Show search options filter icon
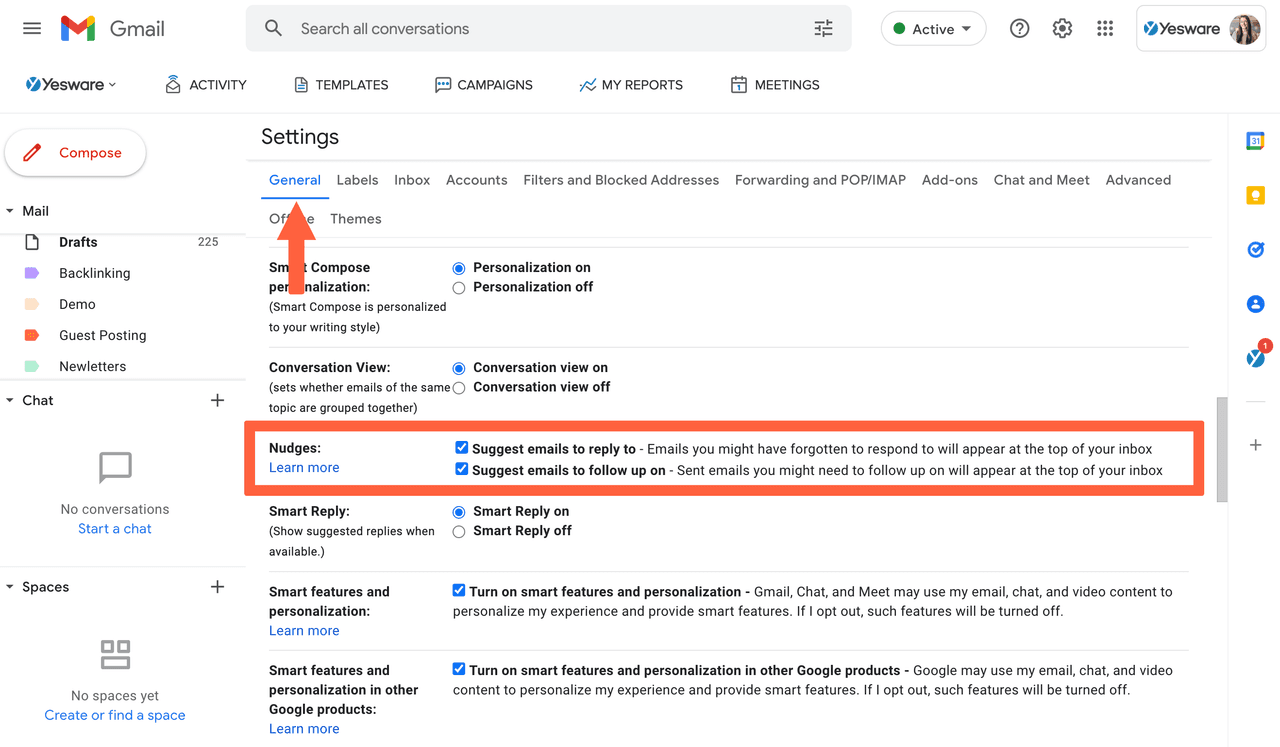Screen dimensions: 1280x747 (x=823, y=29)
